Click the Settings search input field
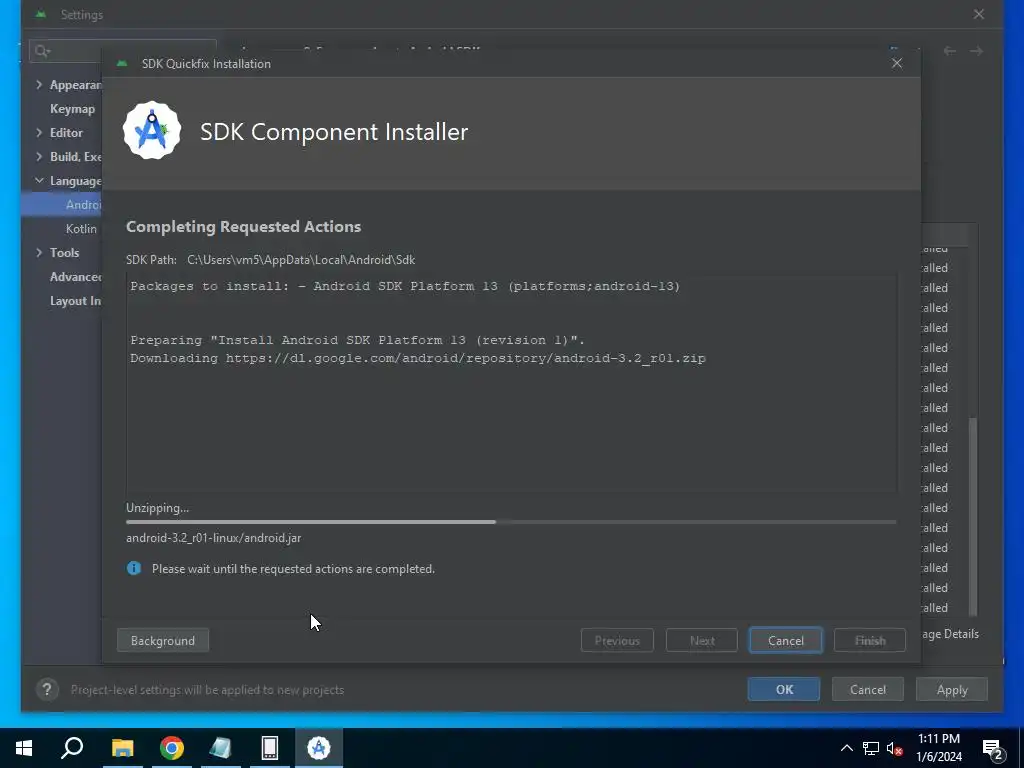Image resolution: width=1024 pixels, height=768 pixels. click(122, 51)
